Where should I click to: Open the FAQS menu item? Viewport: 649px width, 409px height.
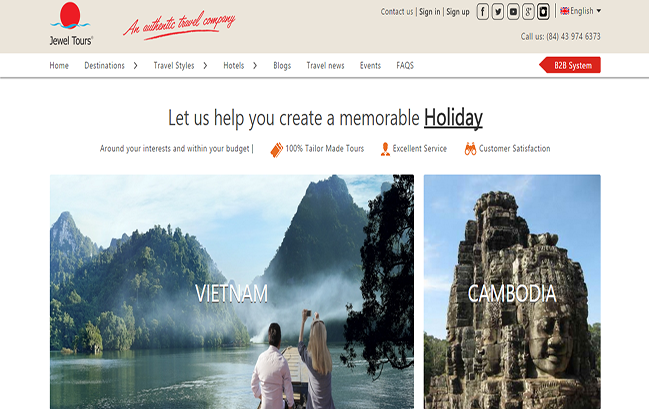click(x=405, y=65)
